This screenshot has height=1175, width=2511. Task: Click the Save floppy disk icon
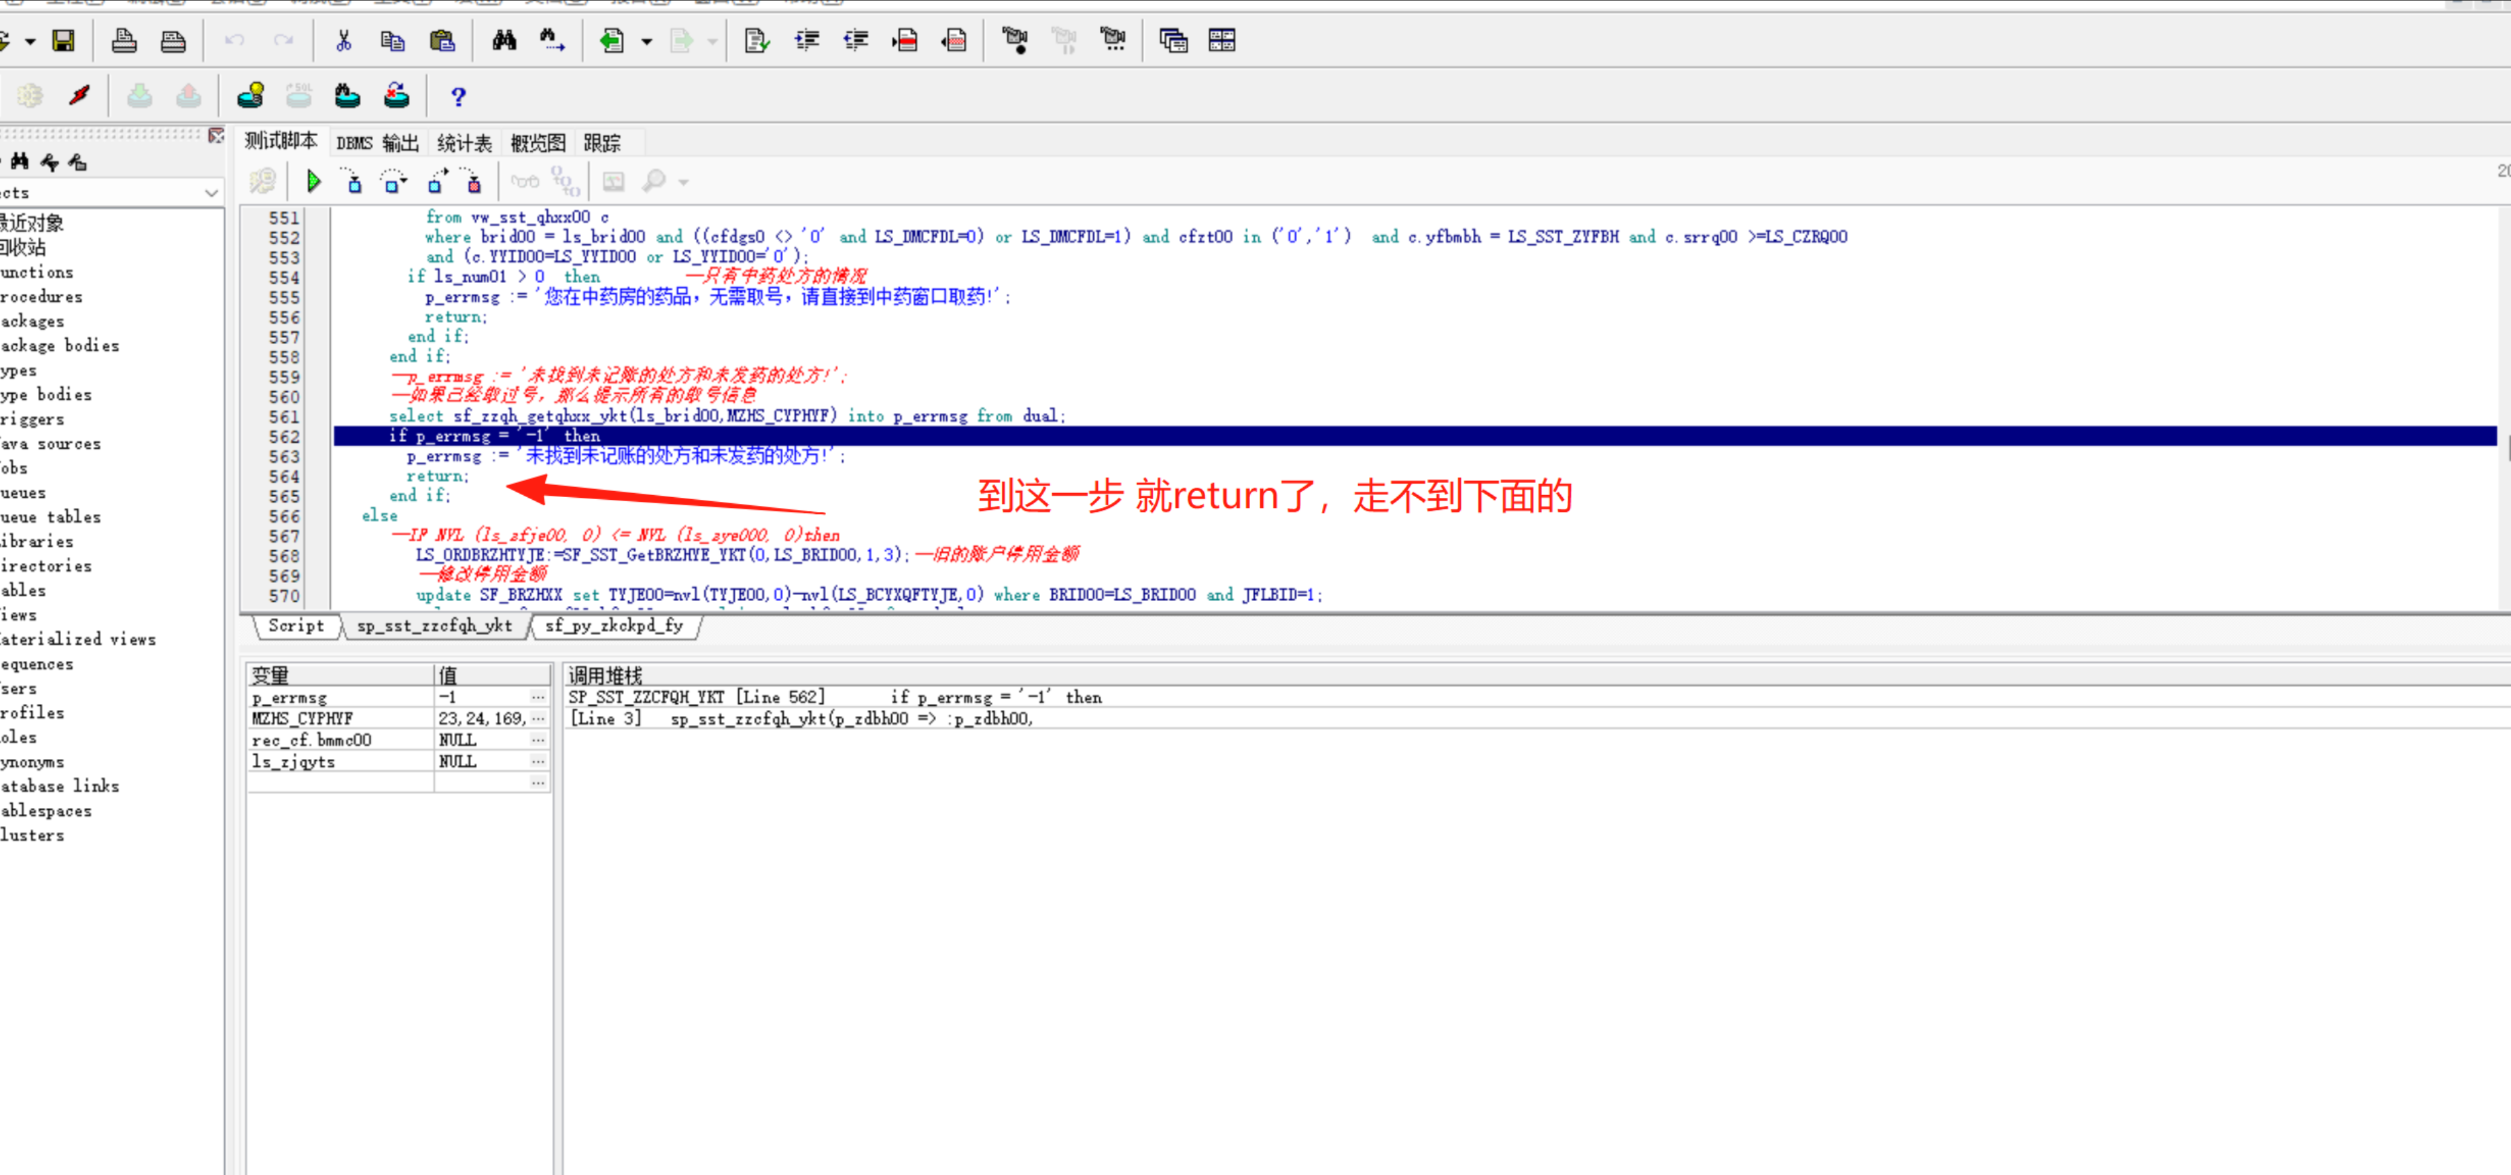(x=63, y=40)
